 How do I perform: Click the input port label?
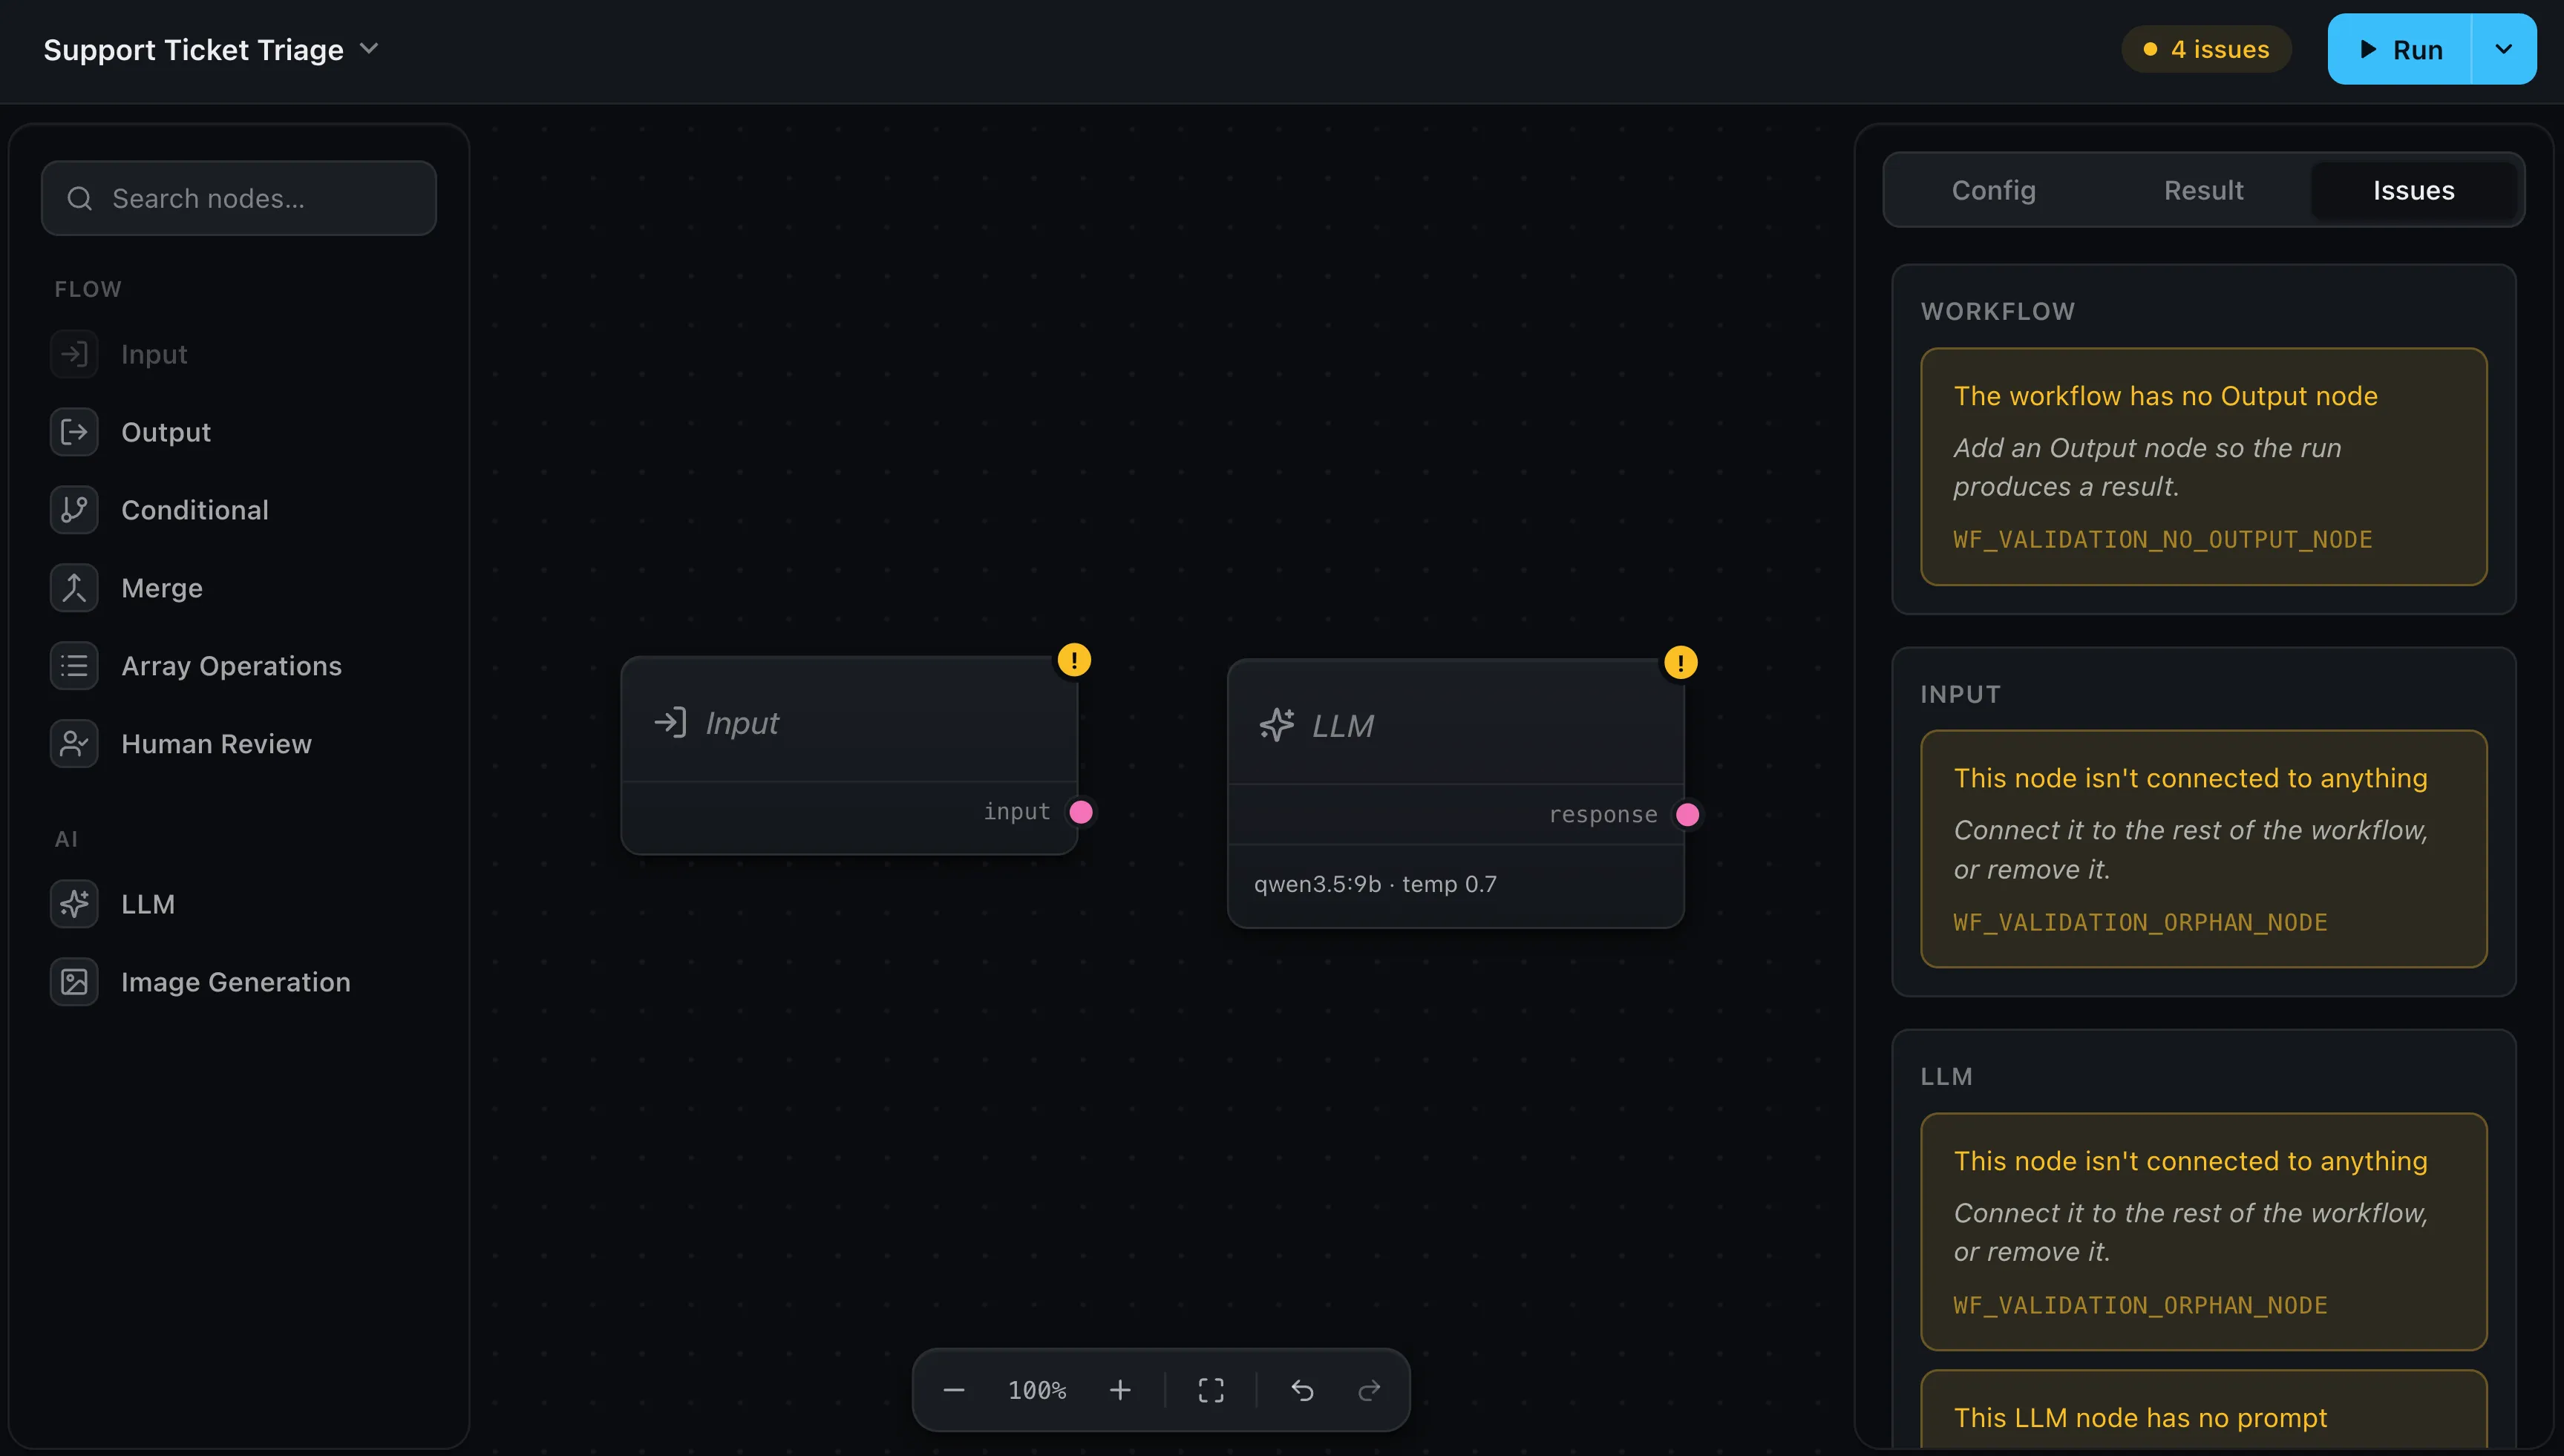(1017, 812)
